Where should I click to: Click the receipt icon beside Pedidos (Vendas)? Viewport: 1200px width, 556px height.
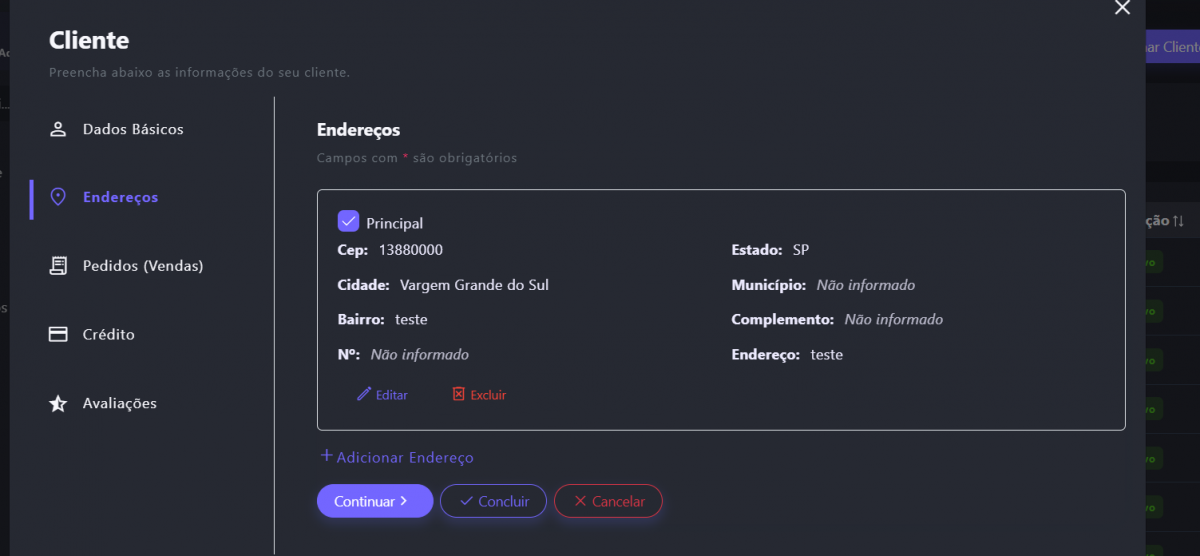(x=58, y=266)
